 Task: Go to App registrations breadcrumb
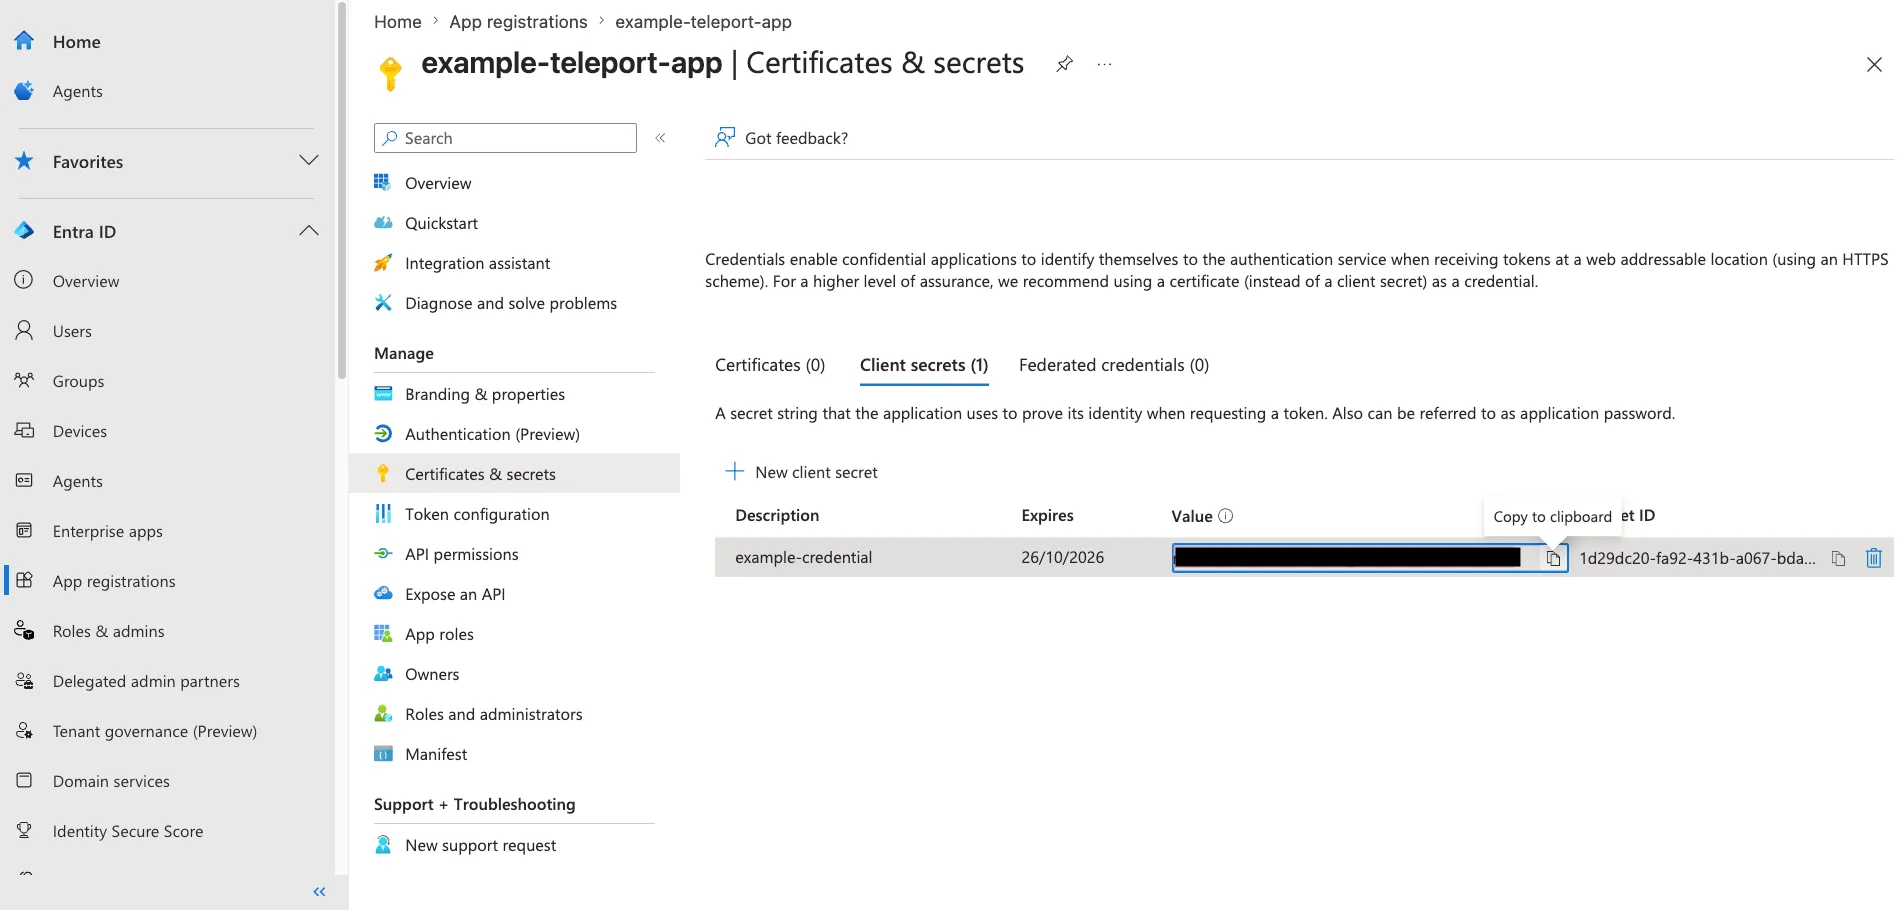pyautogui.click(x=518, y=21)
